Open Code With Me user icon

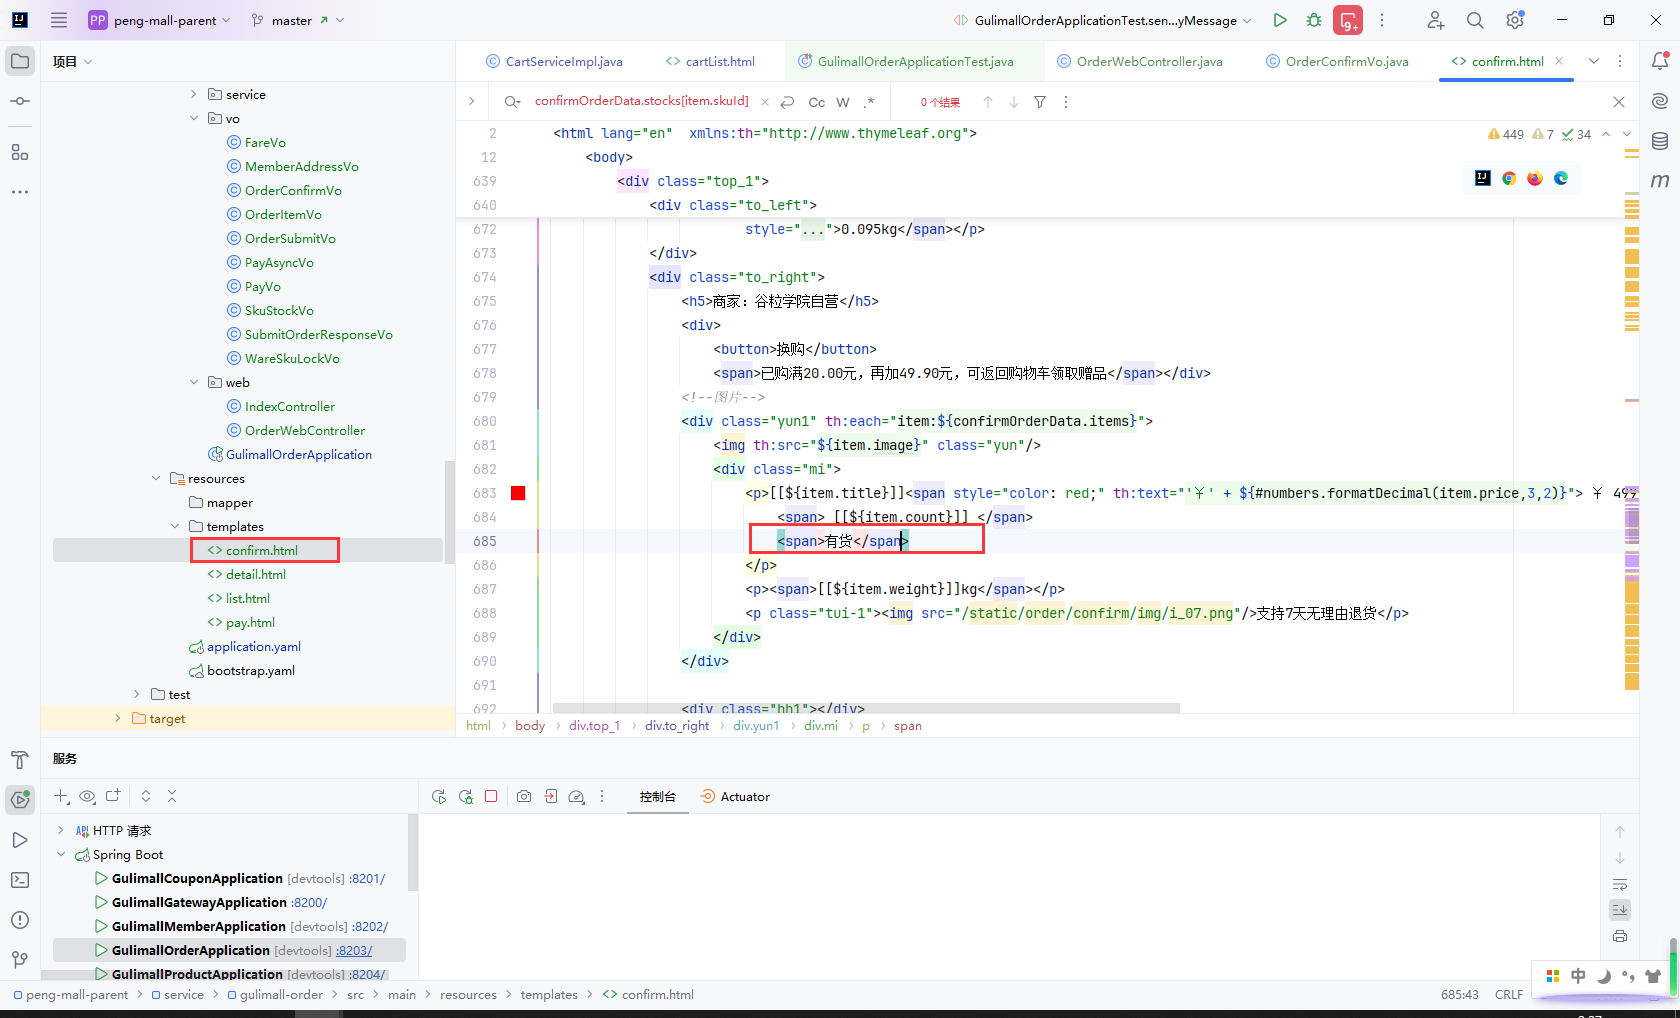click(1436, 20)
